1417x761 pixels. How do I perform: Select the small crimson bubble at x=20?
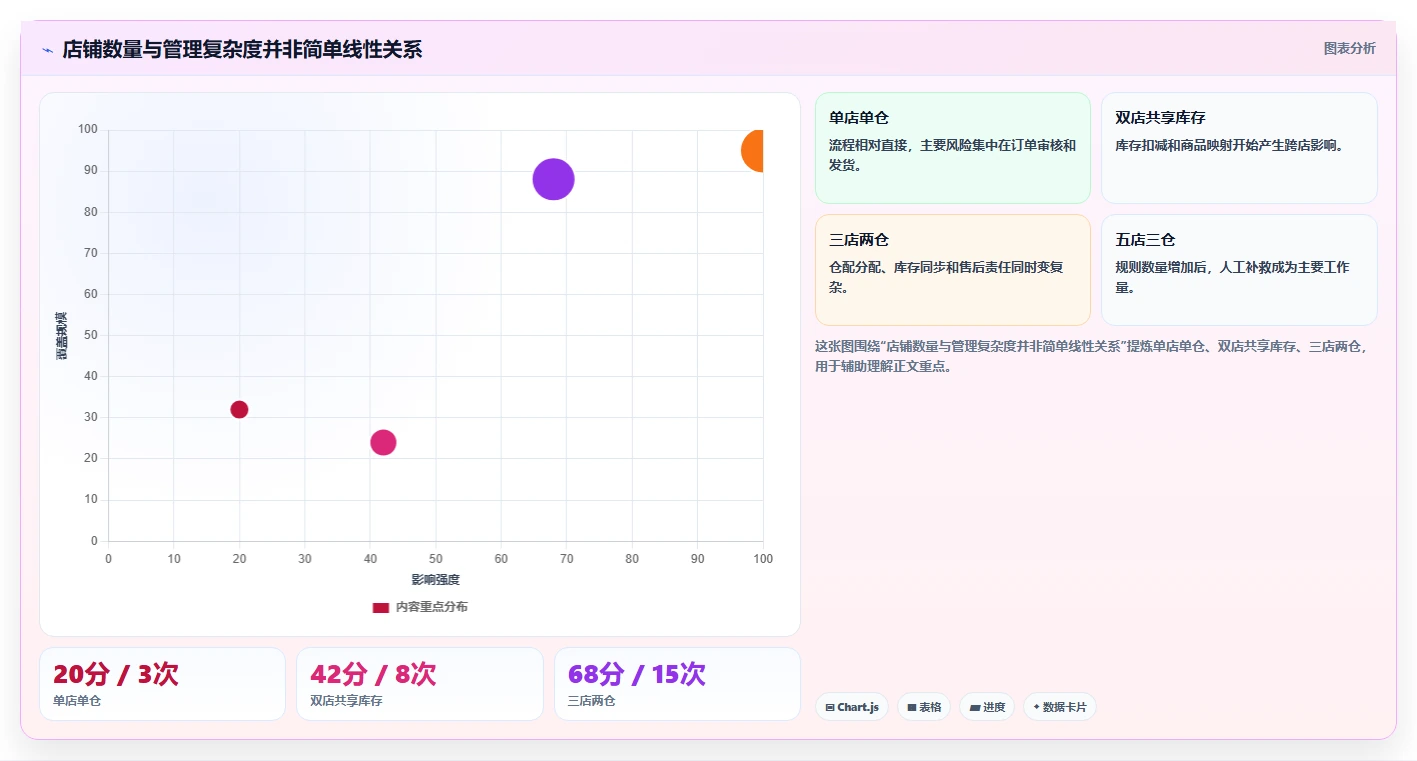(x=239, y=409)
